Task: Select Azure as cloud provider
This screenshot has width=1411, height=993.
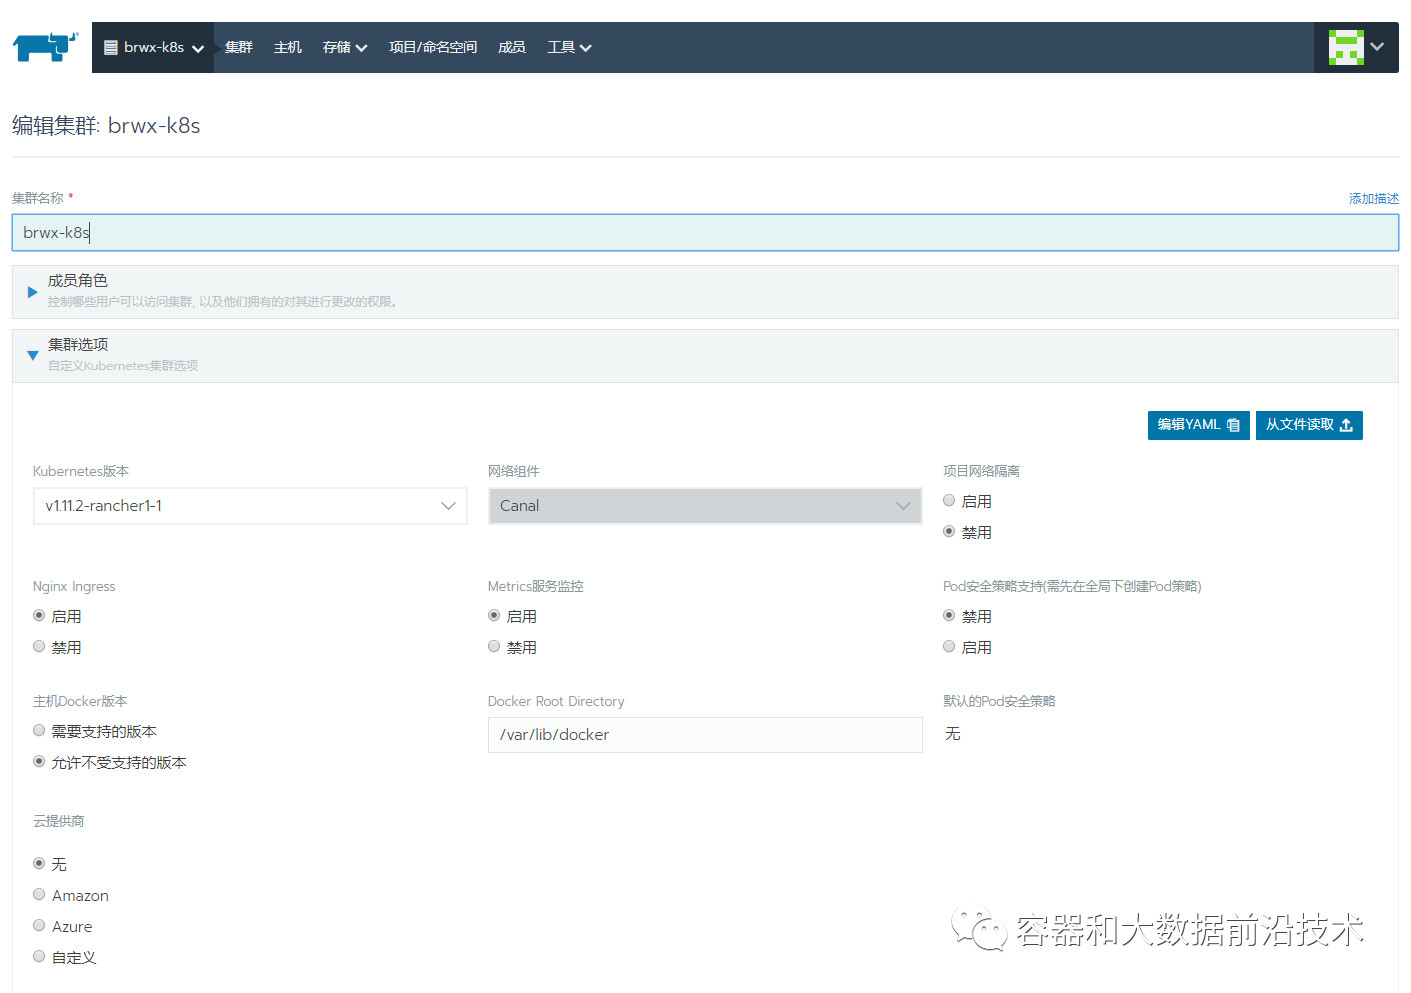Action: (x=39, y=926)
